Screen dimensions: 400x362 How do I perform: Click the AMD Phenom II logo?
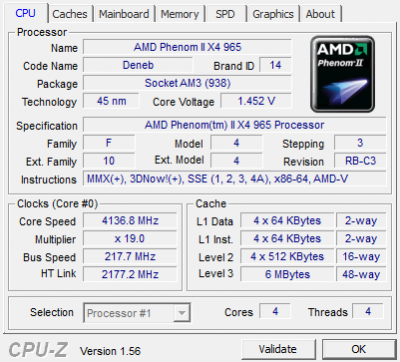(x=342, y=74)
